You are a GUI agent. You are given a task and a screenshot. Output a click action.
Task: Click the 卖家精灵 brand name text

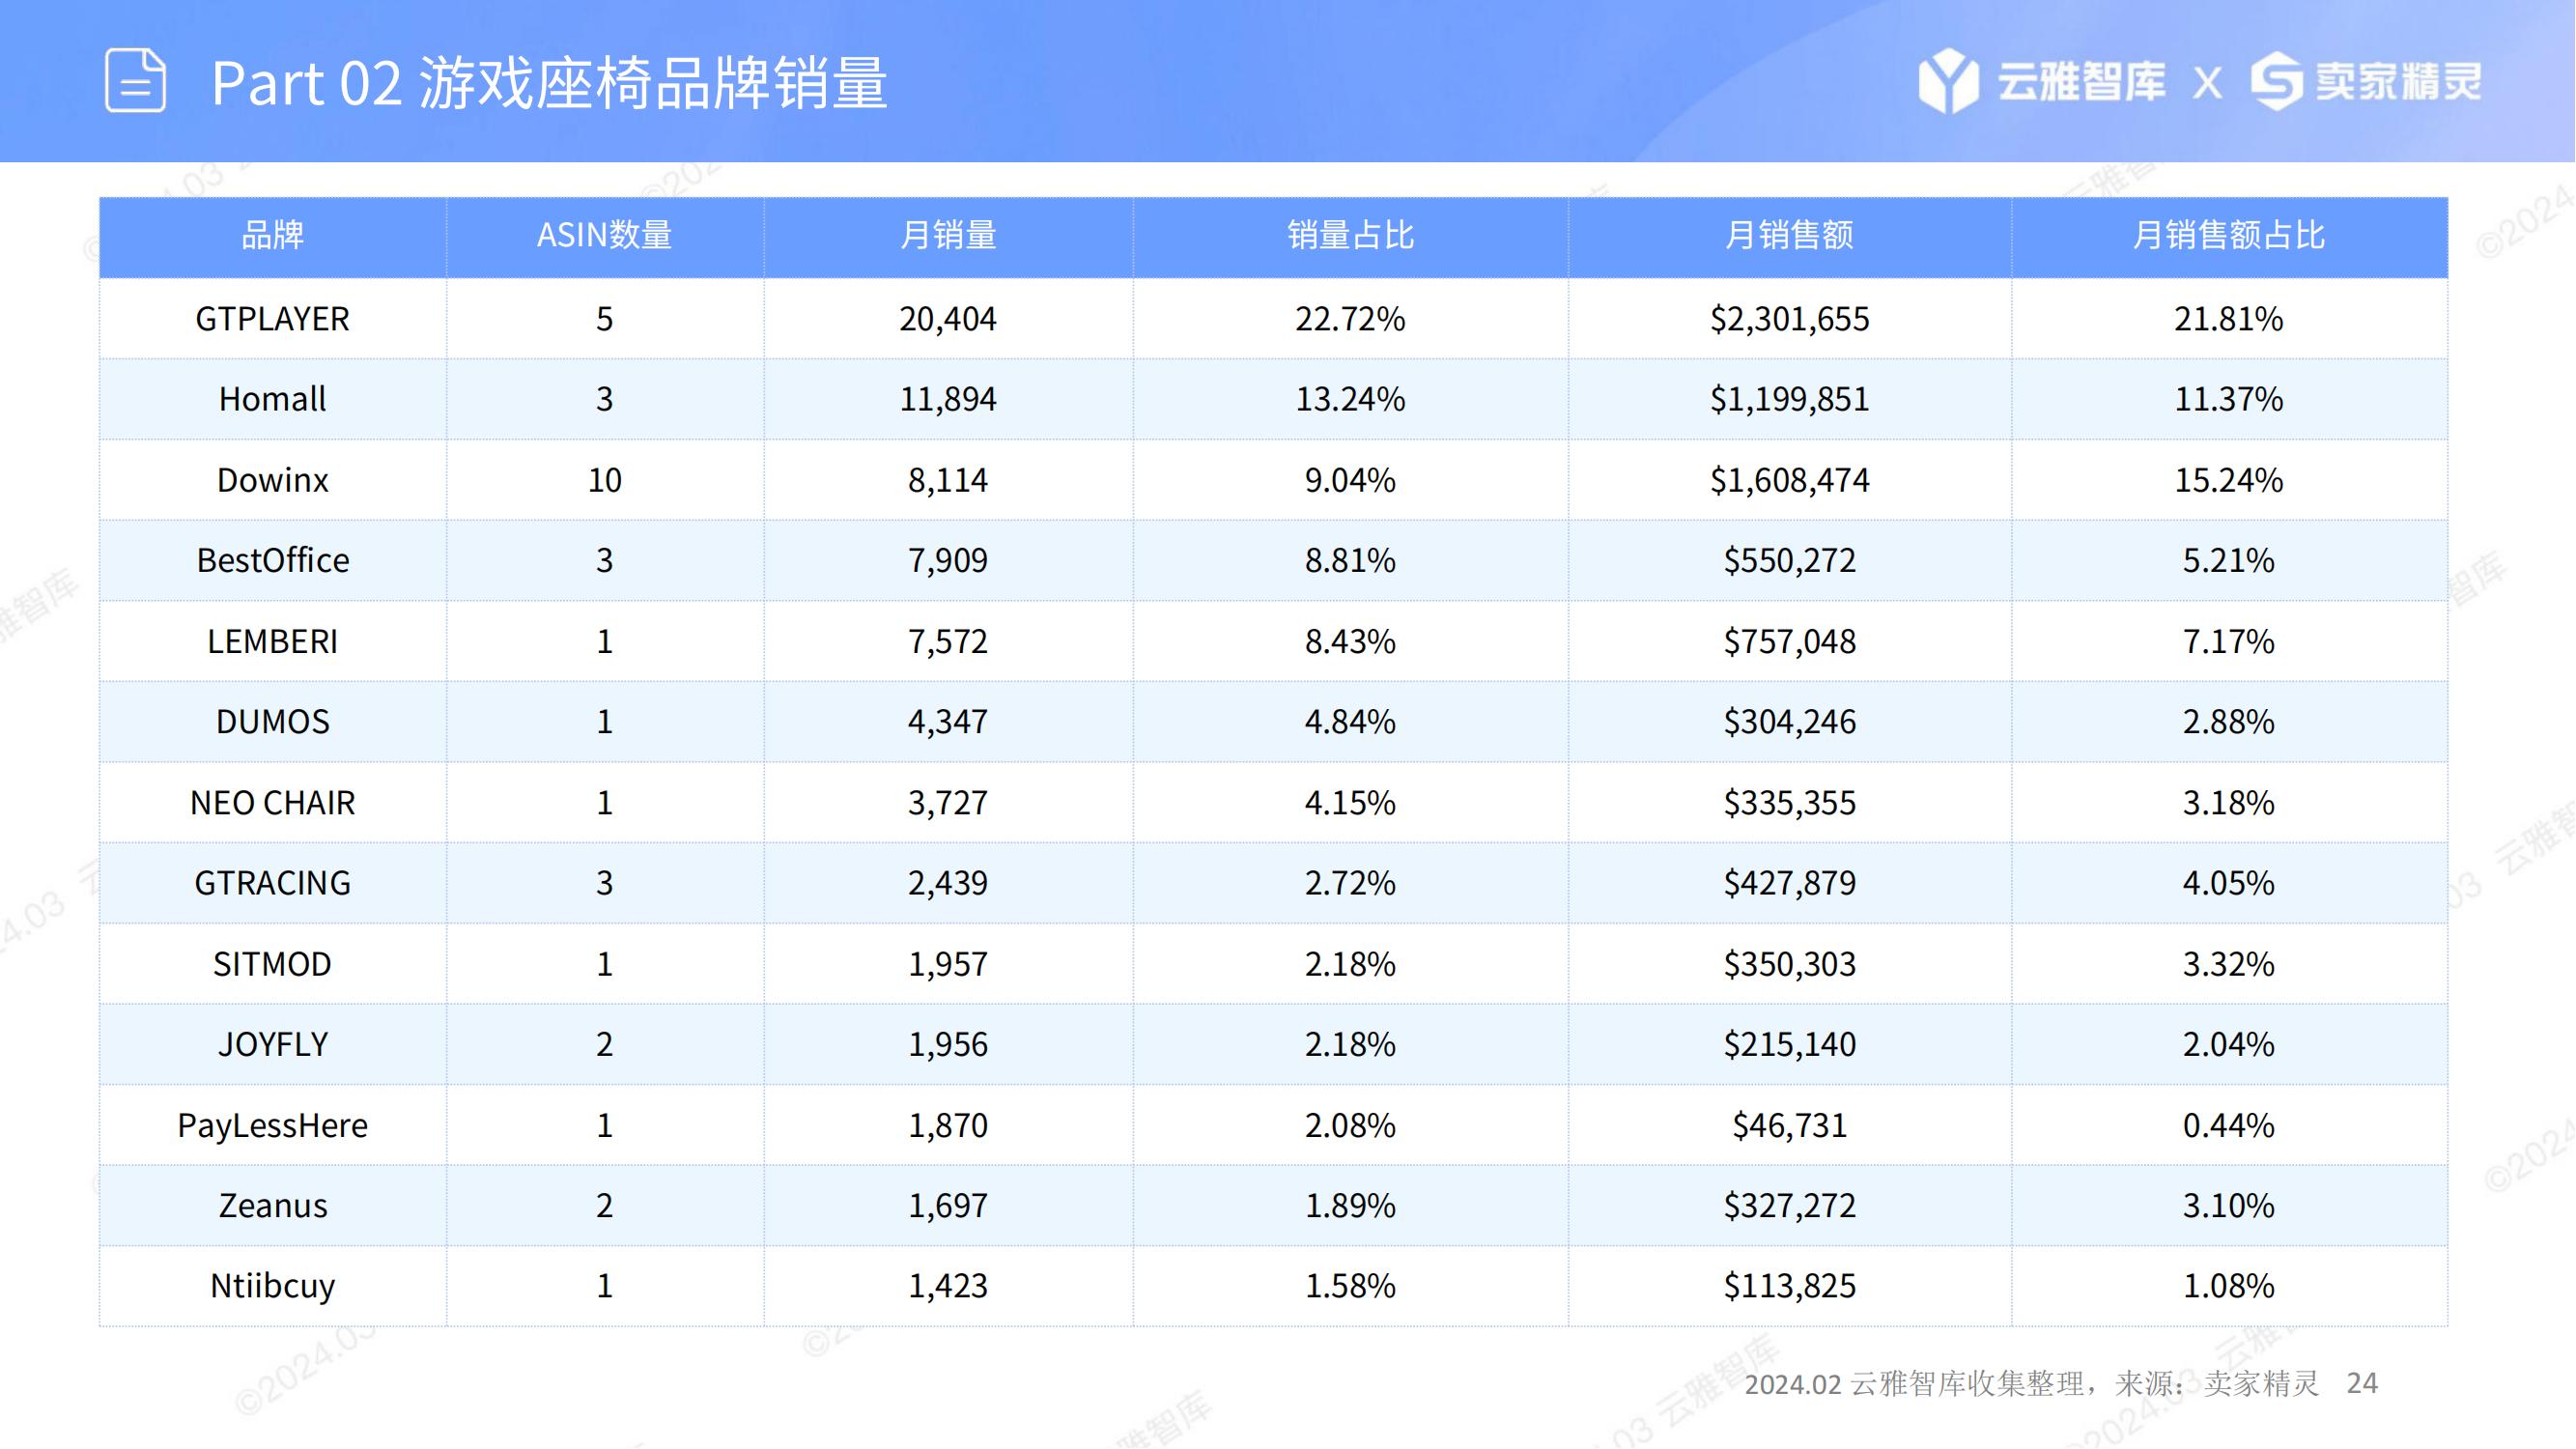(2398, 82)
